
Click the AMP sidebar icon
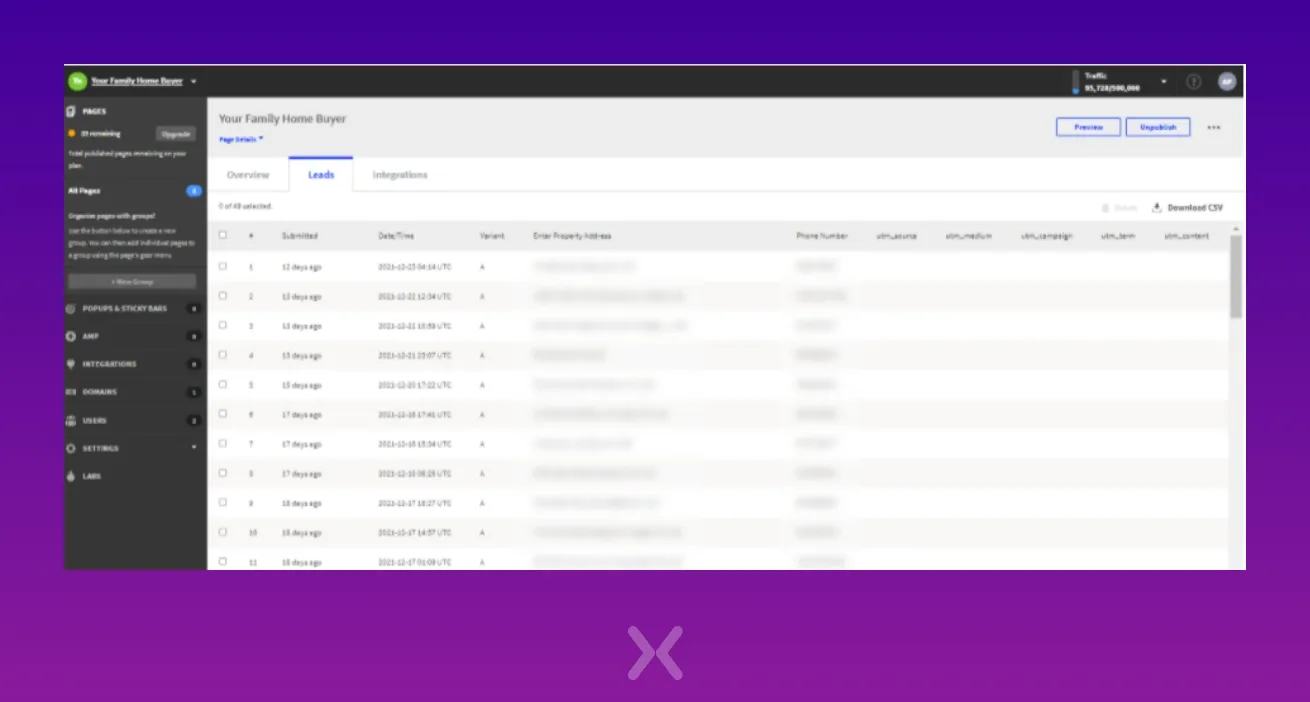(71, 336)
